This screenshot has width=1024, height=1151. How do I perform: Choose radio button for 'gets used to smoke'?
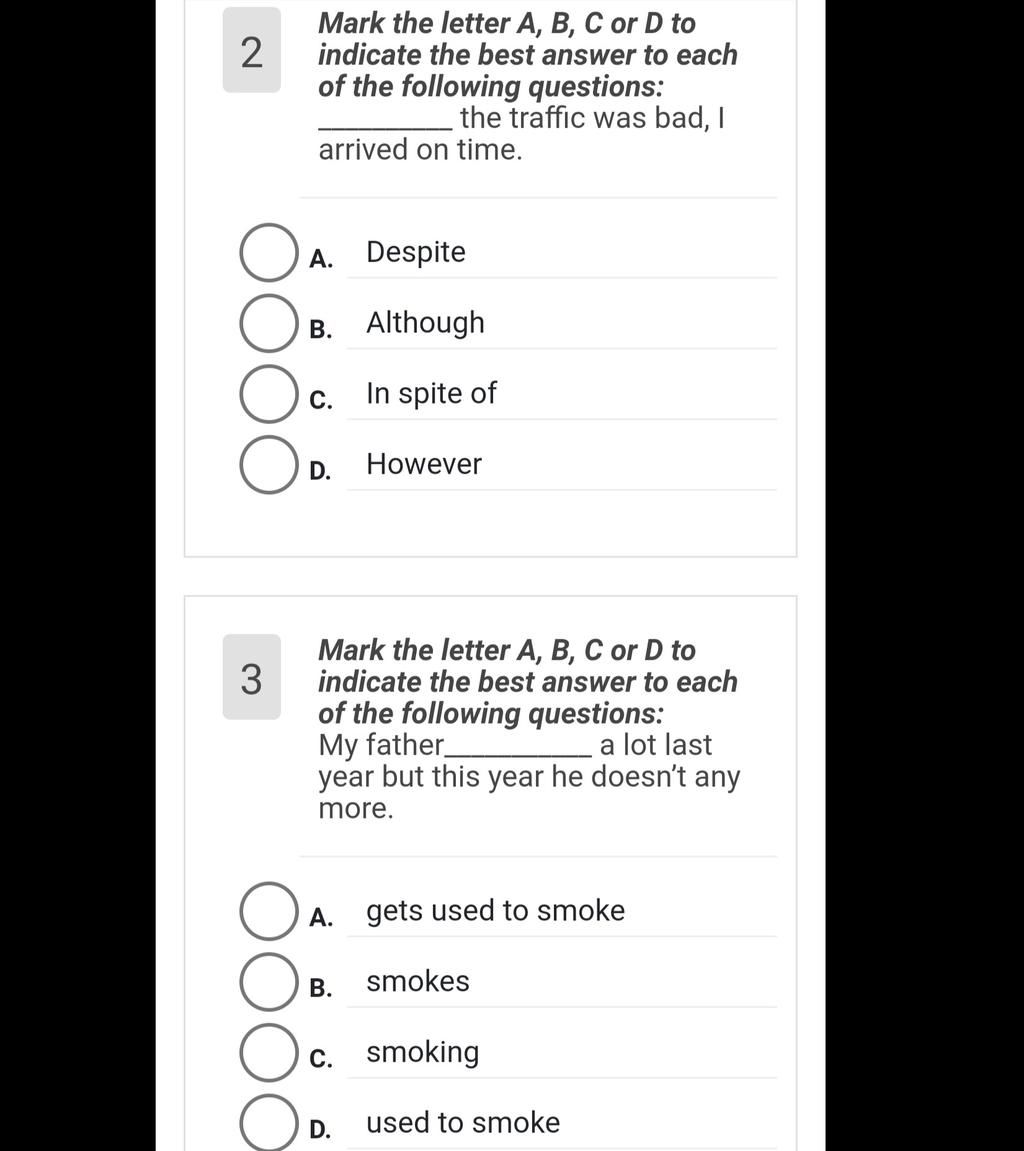[x=269, y=911]
